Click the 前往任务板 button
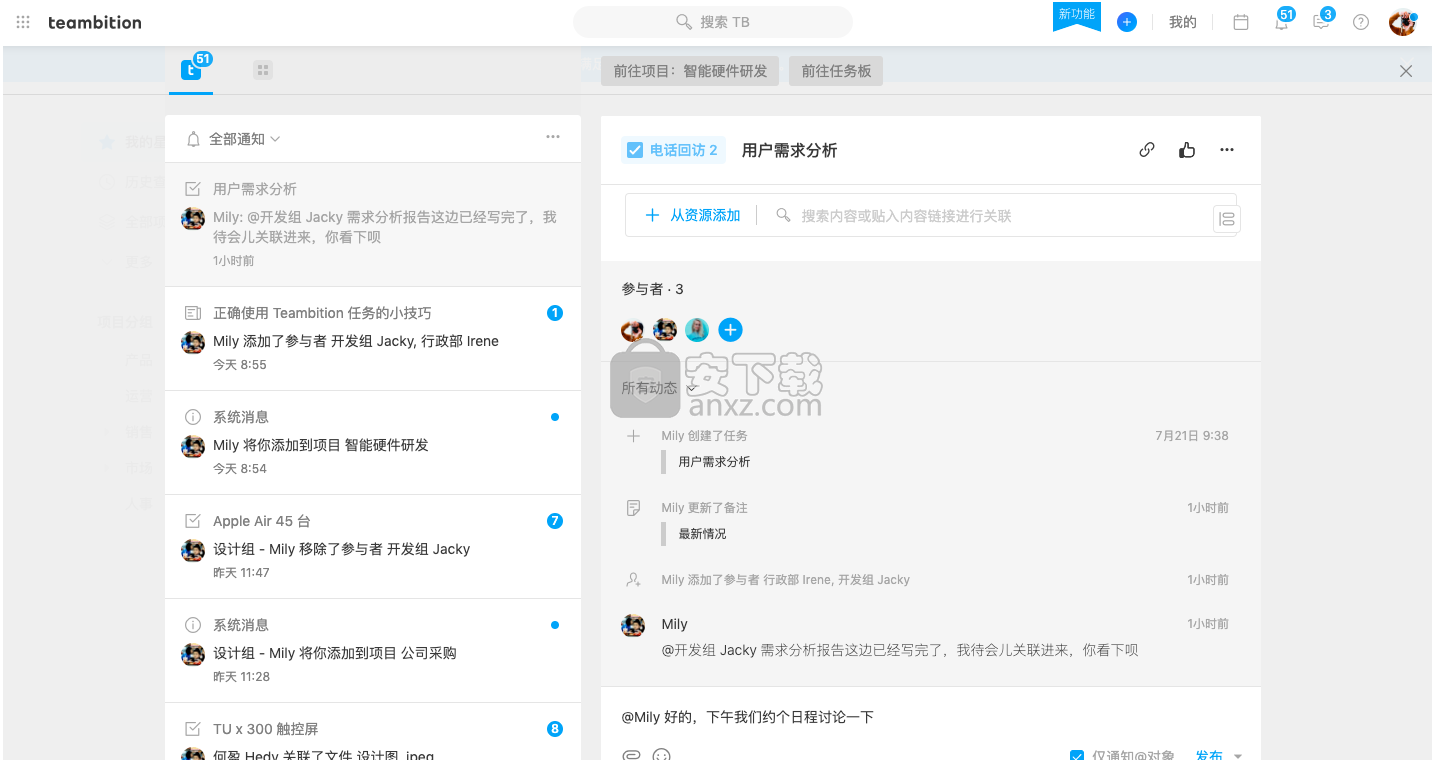 pyautogui.click(x=836, y=71)
